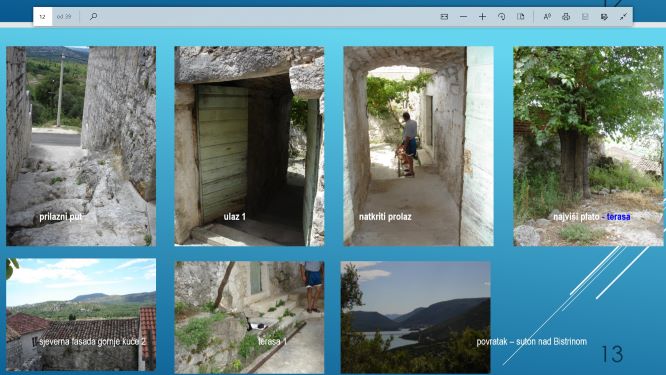Zoom in with the plus icon
The width and height of the screenshot is (666, 375).
click(483, 17)
